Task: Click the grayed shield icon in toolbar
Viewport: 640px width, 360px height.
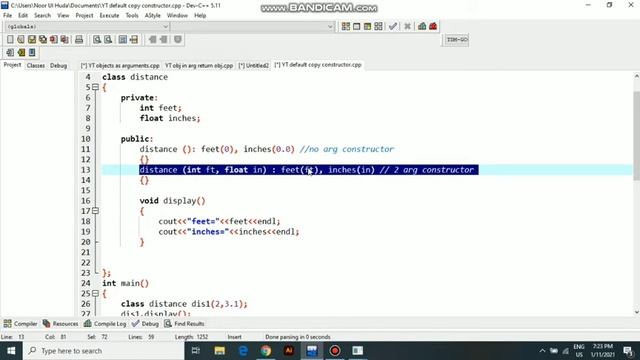Action: coord(178,39)
